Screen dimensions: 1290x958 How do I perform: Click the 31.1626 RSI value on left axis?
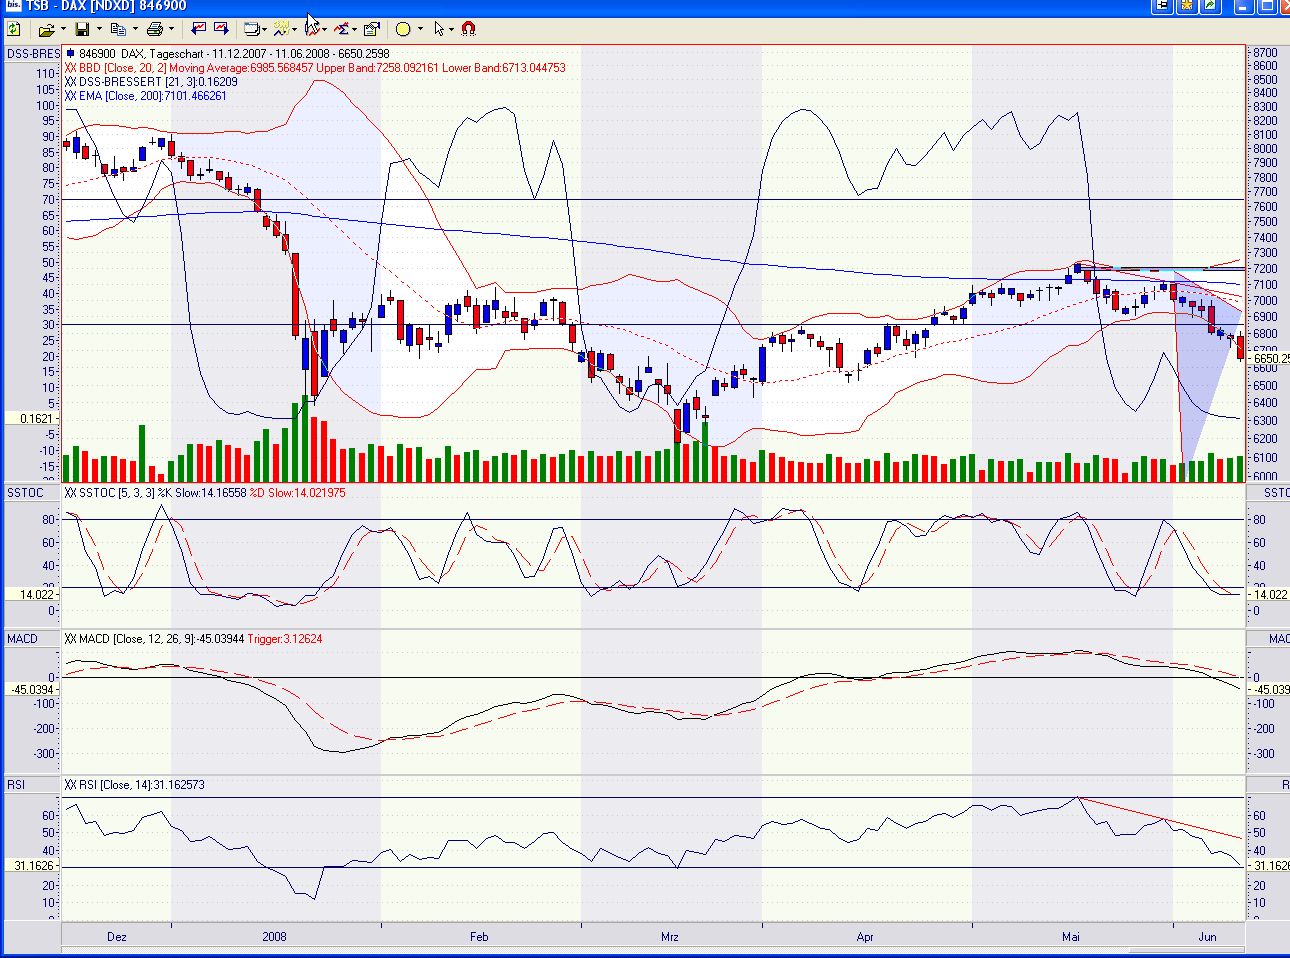point(35,865)
